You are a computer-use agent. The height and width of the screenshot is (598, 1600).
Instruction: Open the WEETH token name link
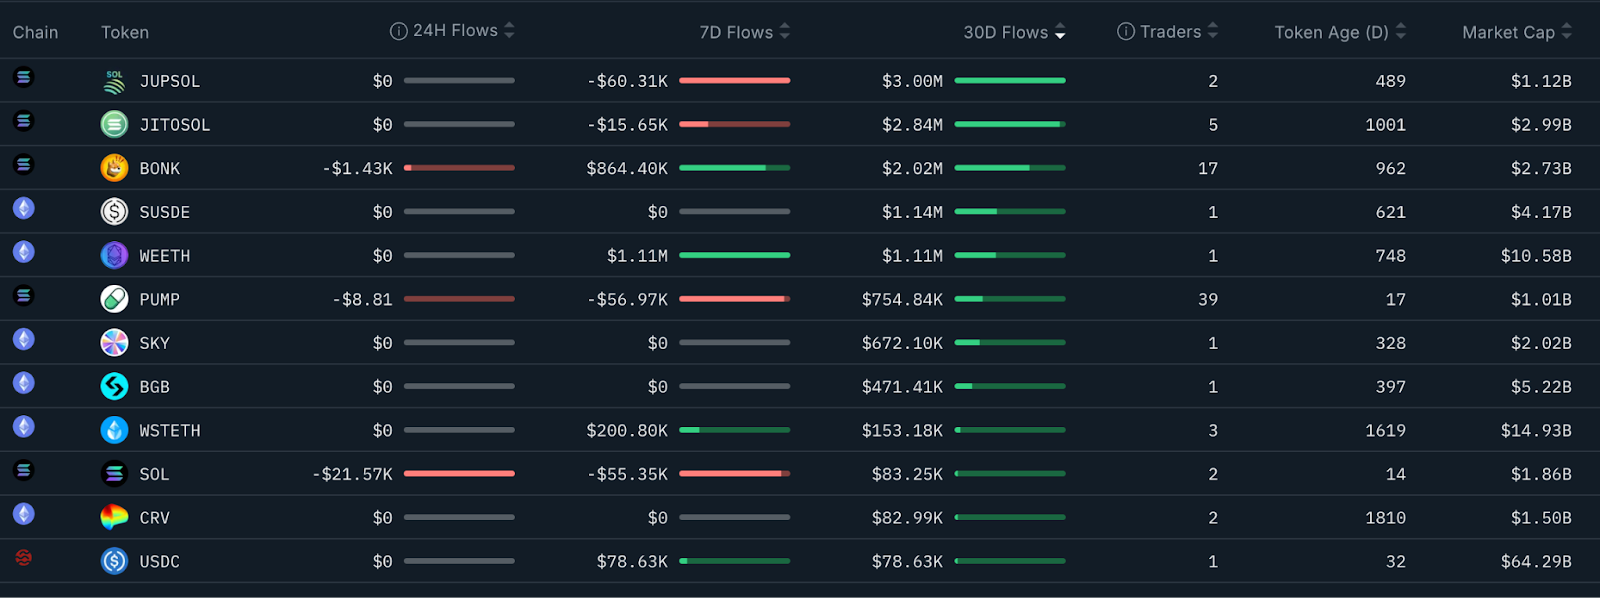(x=165, y=256)
